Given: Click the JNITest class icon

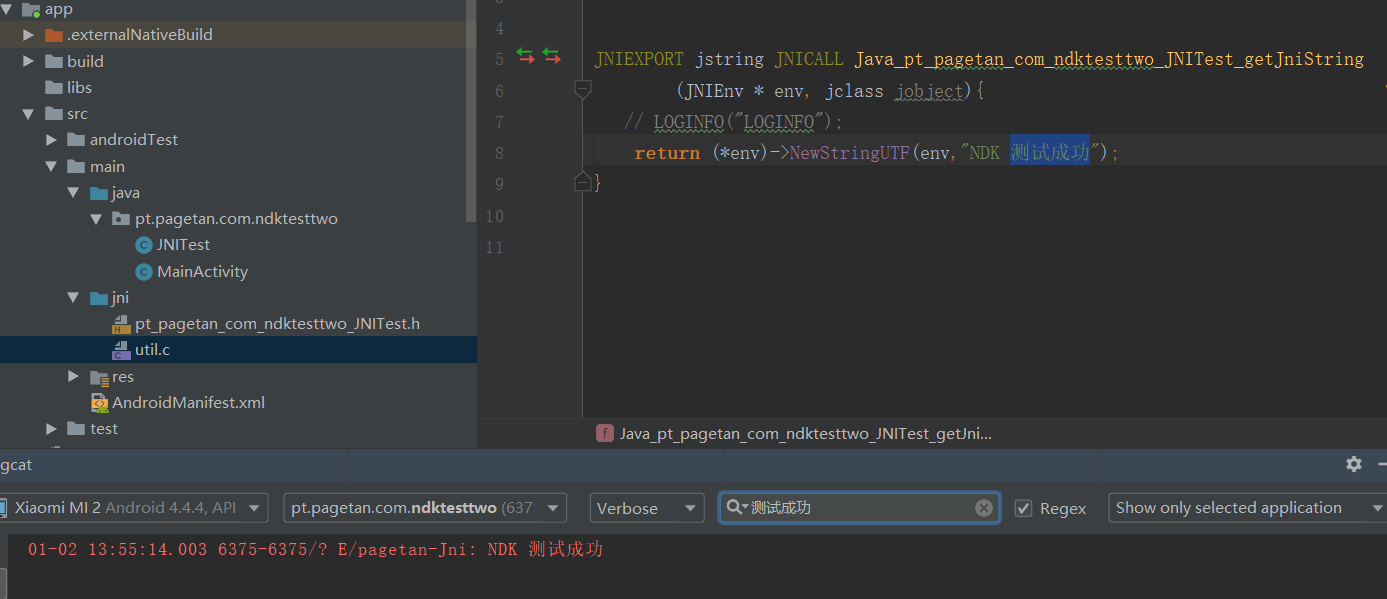Looking at the screenshot, I should pos(144,245).
